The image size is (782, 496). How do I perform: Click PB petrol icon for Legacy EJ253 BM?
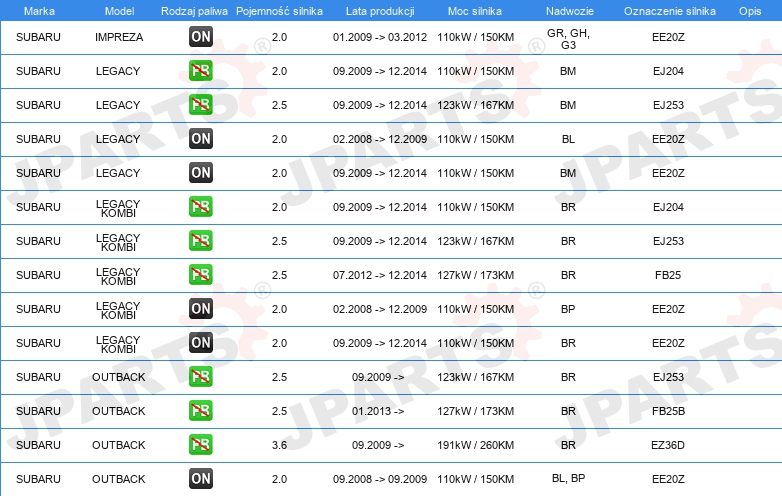[201, 104]
